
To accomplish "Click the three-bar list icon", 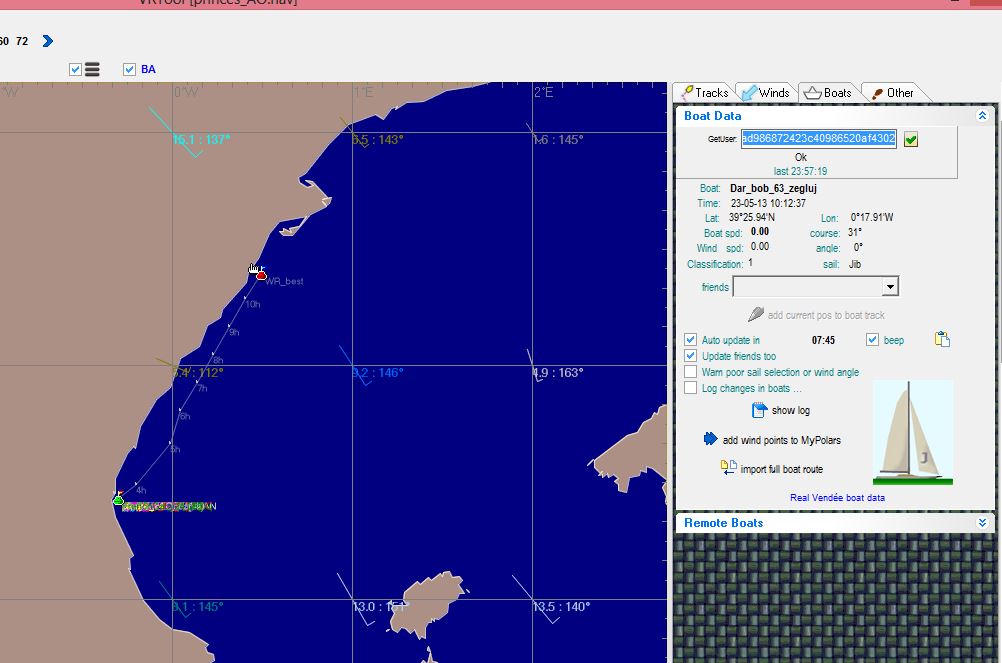I will click(x=92, y=69).
